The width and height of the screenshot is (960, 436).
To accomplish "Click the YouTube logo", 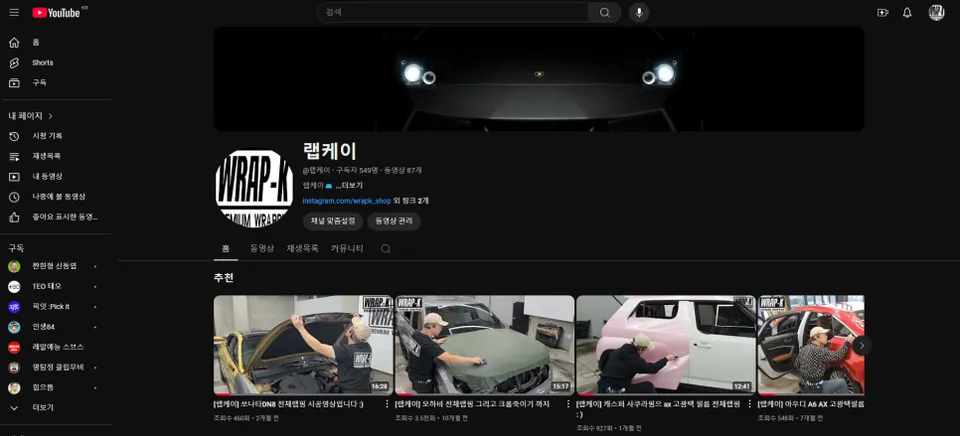I will click(56, 12).
